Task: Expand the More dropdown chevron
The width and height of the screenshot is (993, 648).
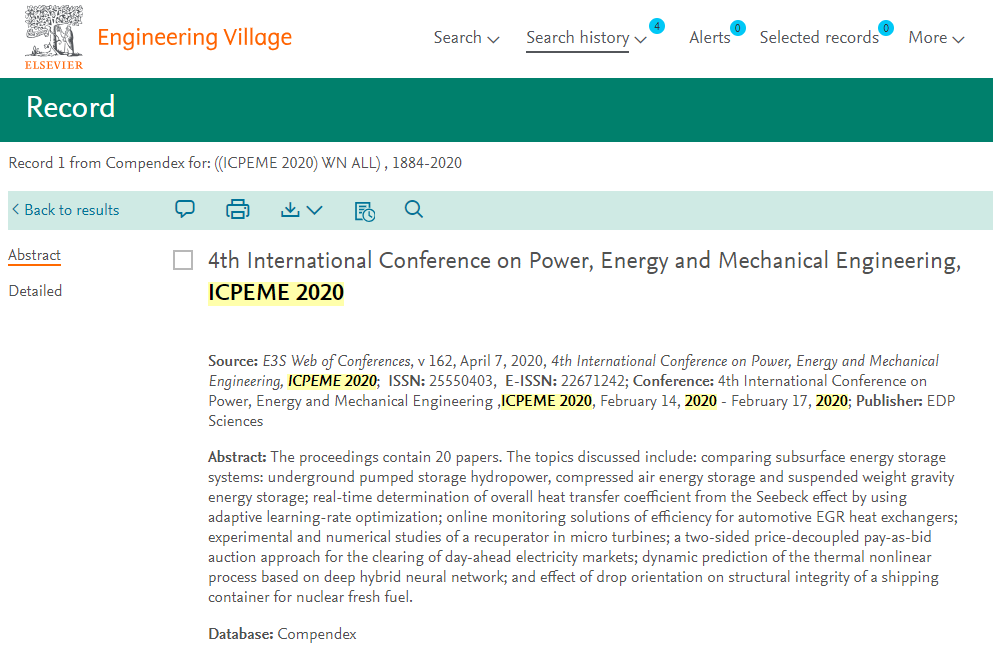Action: tap(958, 39)
